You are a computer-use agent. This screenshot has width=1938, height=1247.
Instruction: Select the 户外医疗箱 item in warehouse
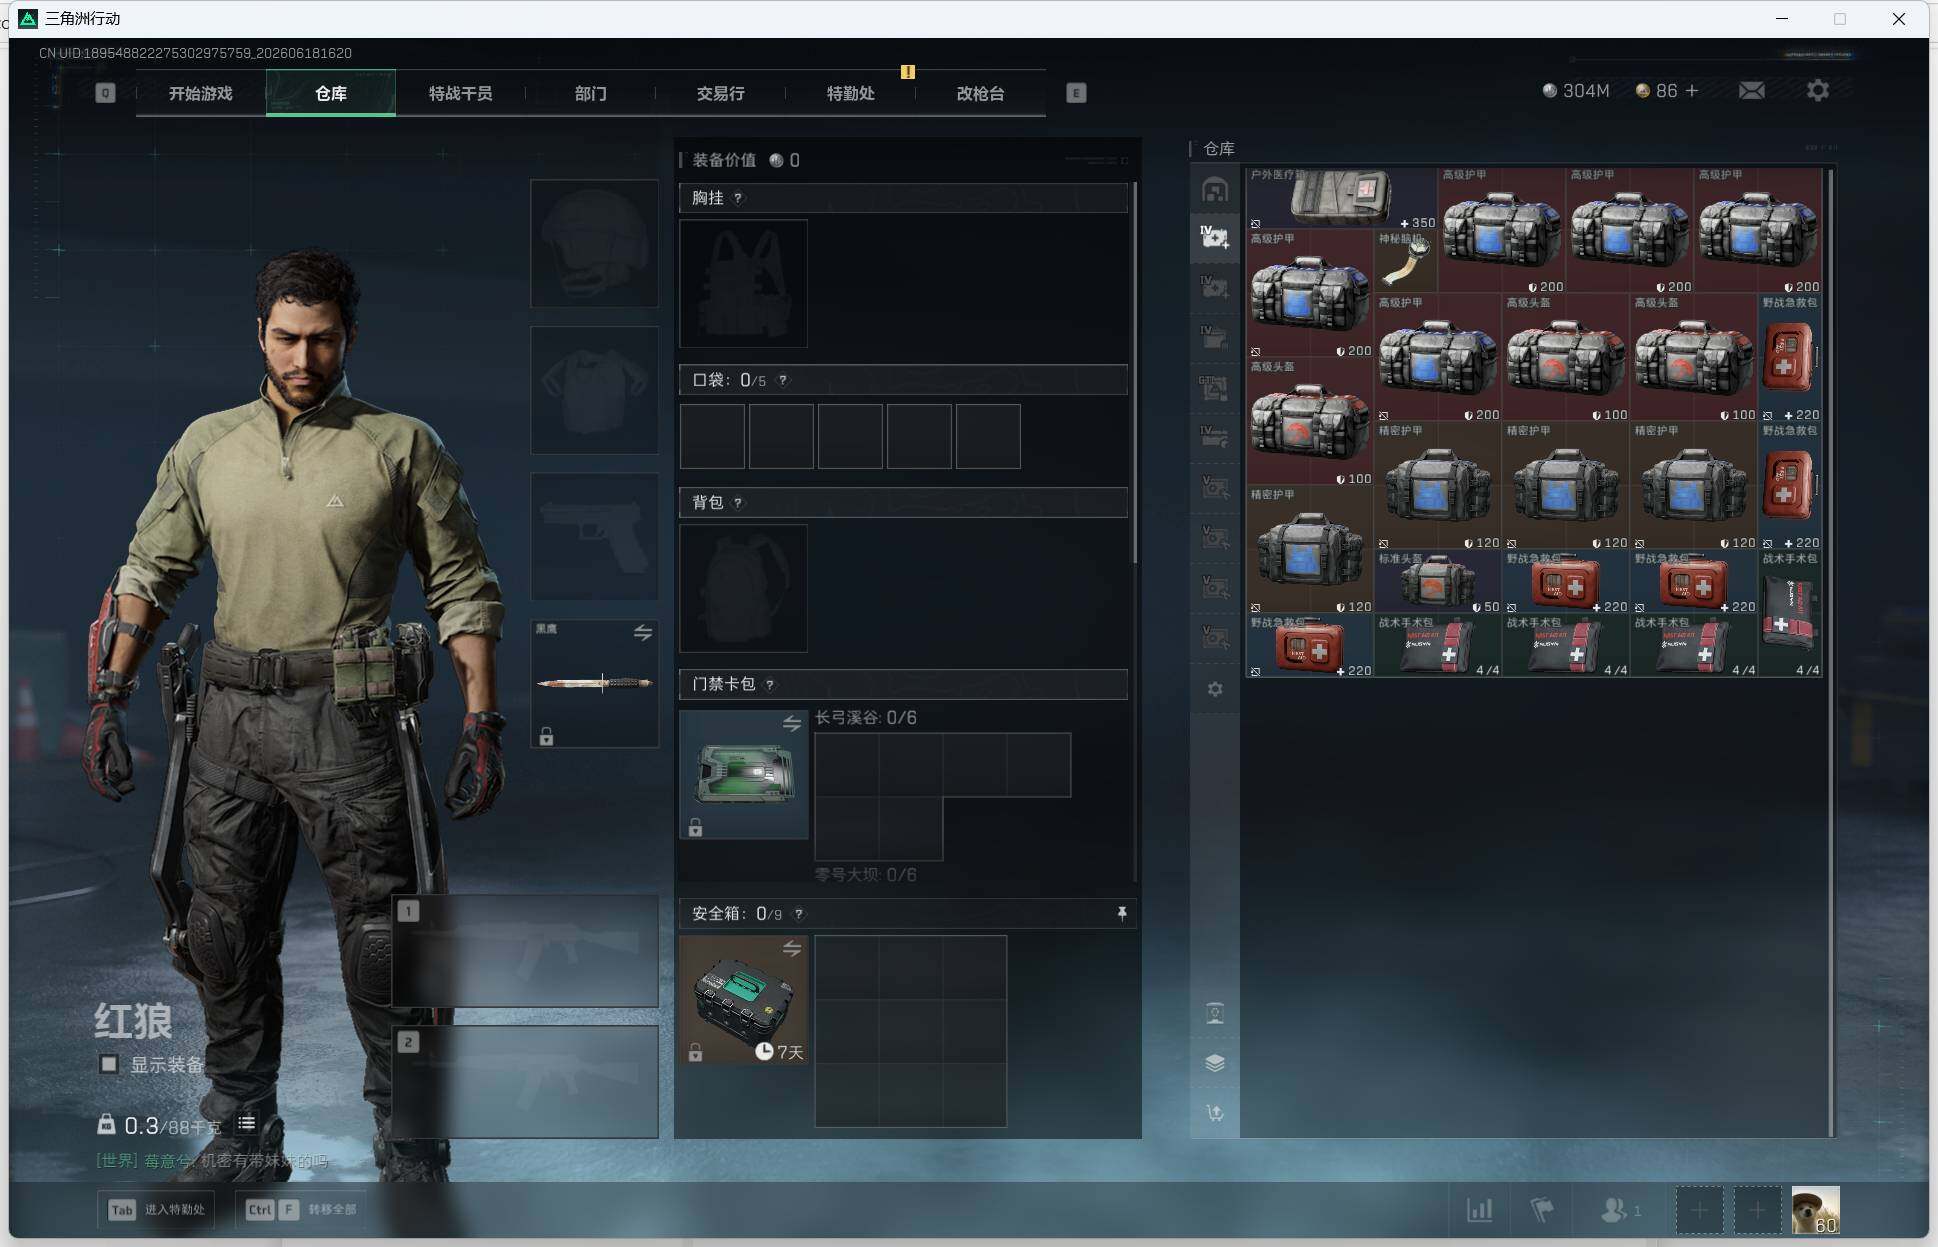pyautogui.click(x=1342, y=198)
